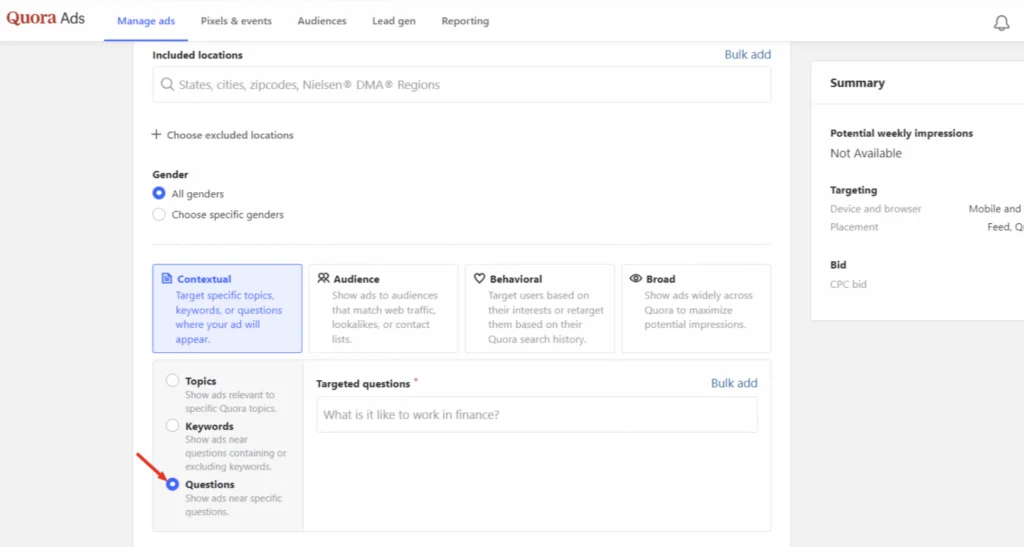Click Bulk add link for included locations
Viewport: 1024px width, 547px height.
point(747,55)
